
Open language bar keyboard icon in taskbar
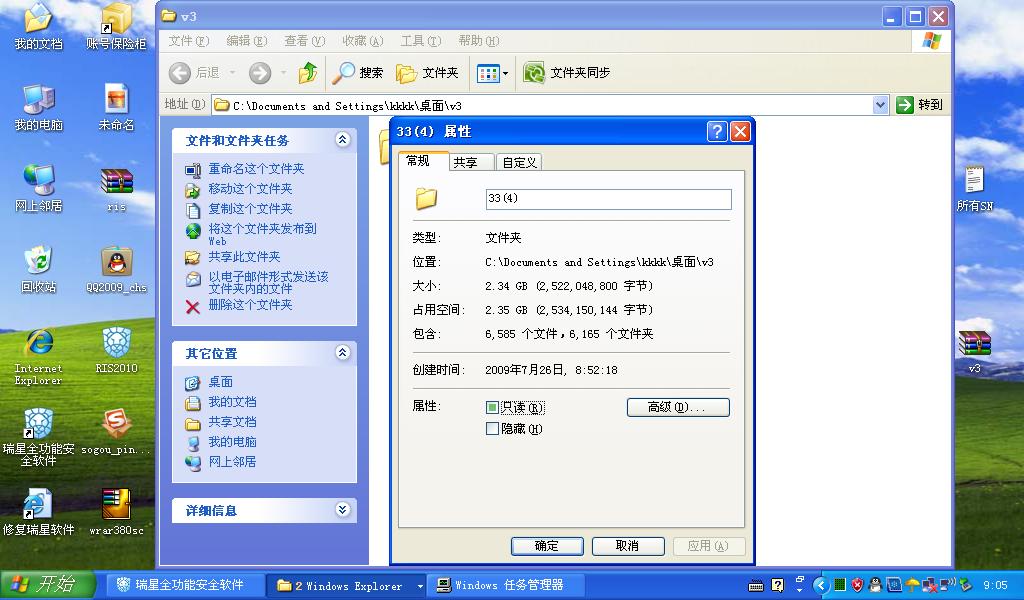click(x=756, y=586)
